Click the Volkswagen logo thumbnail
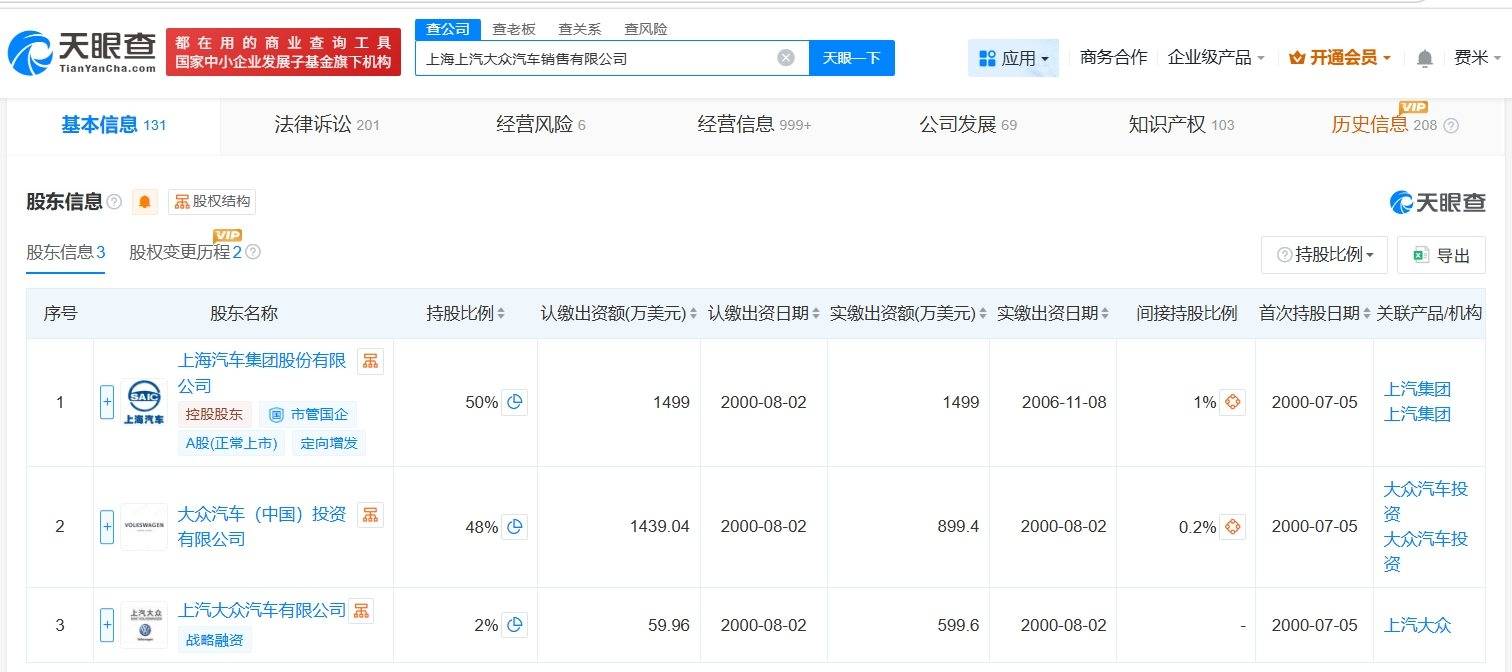Image resolution: width=1512 pixels, height=672 pixels. coord(144,526)
